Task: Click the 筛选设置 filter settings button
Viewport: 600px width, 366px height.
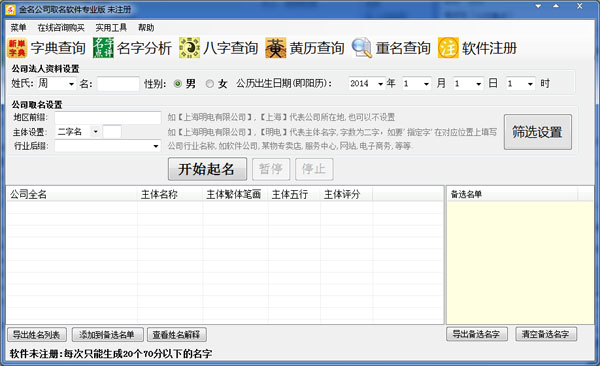Action: click(x=538, y=132)
